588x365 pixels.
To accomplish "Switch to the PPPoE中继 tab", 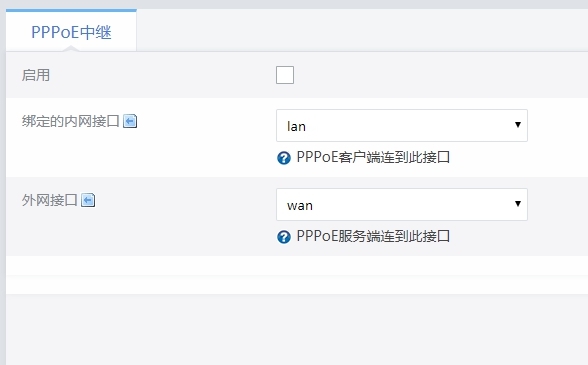I will pos(71,32).
